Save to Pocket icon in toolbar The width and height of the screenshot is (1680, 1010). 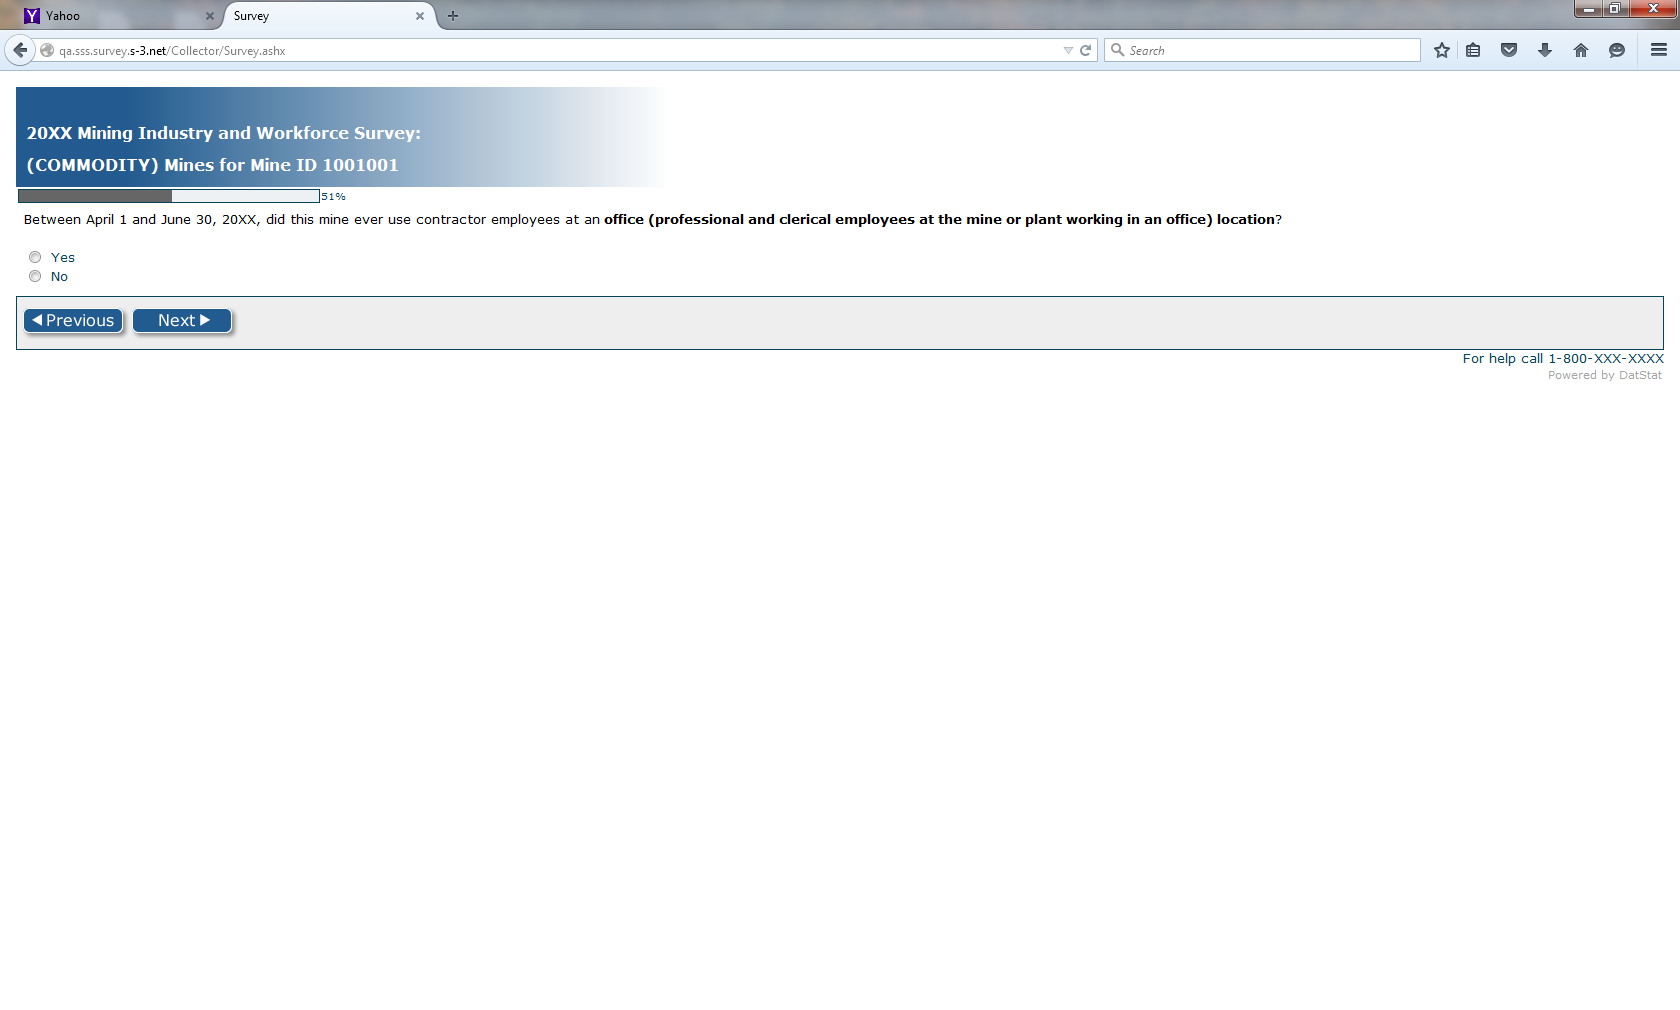tap(1509, 50)
